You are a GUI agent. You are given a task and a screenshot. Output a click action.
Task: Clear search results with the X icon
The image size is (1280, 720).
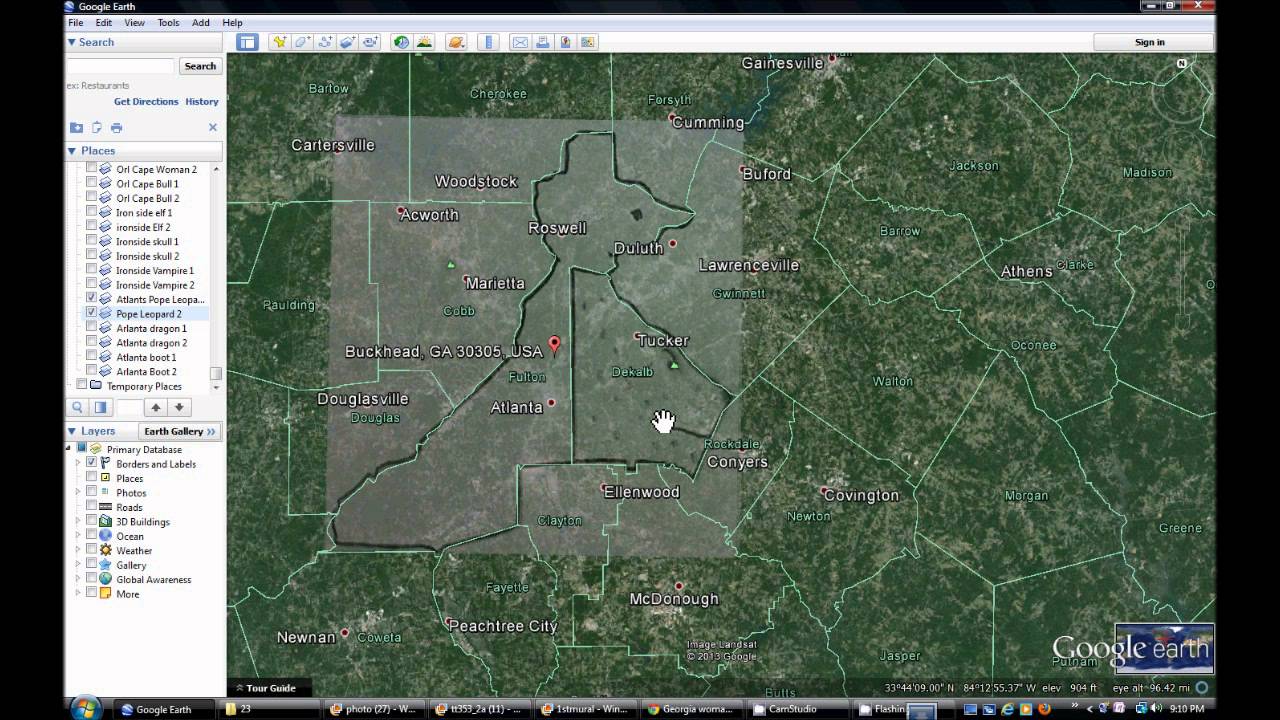click(212, 127)
